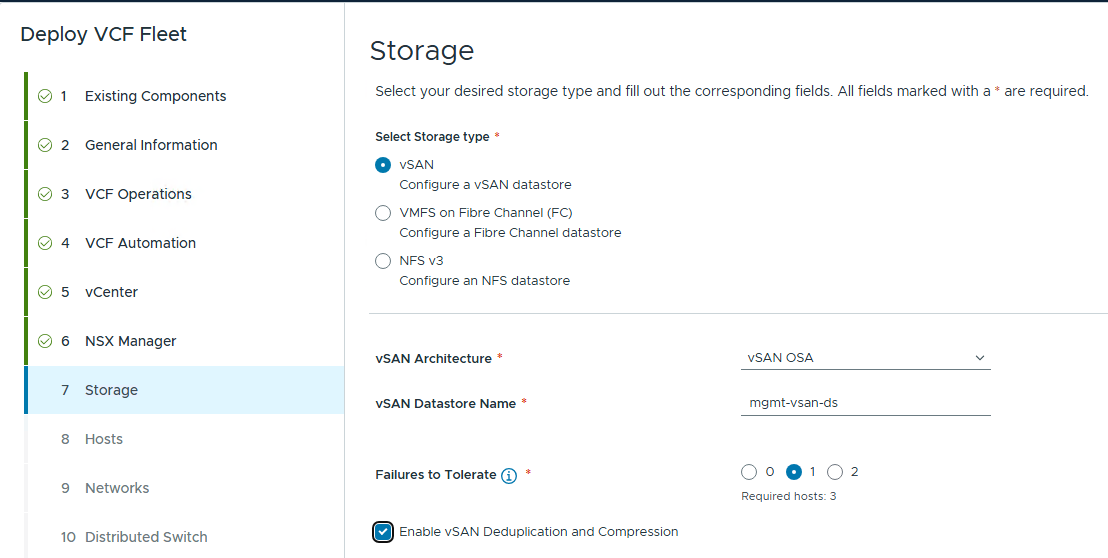Choose VMFS on Fibre Channel storage type
The height and width of the screenshot is (558, 1108).
[x=383, y=213]
